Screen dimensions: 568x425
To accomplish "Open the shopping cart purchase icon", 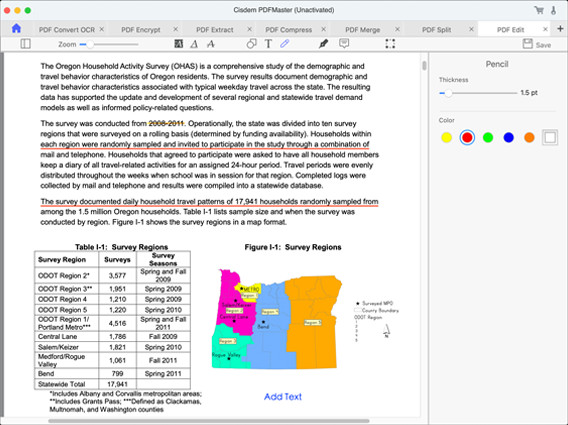I will 539,10.
